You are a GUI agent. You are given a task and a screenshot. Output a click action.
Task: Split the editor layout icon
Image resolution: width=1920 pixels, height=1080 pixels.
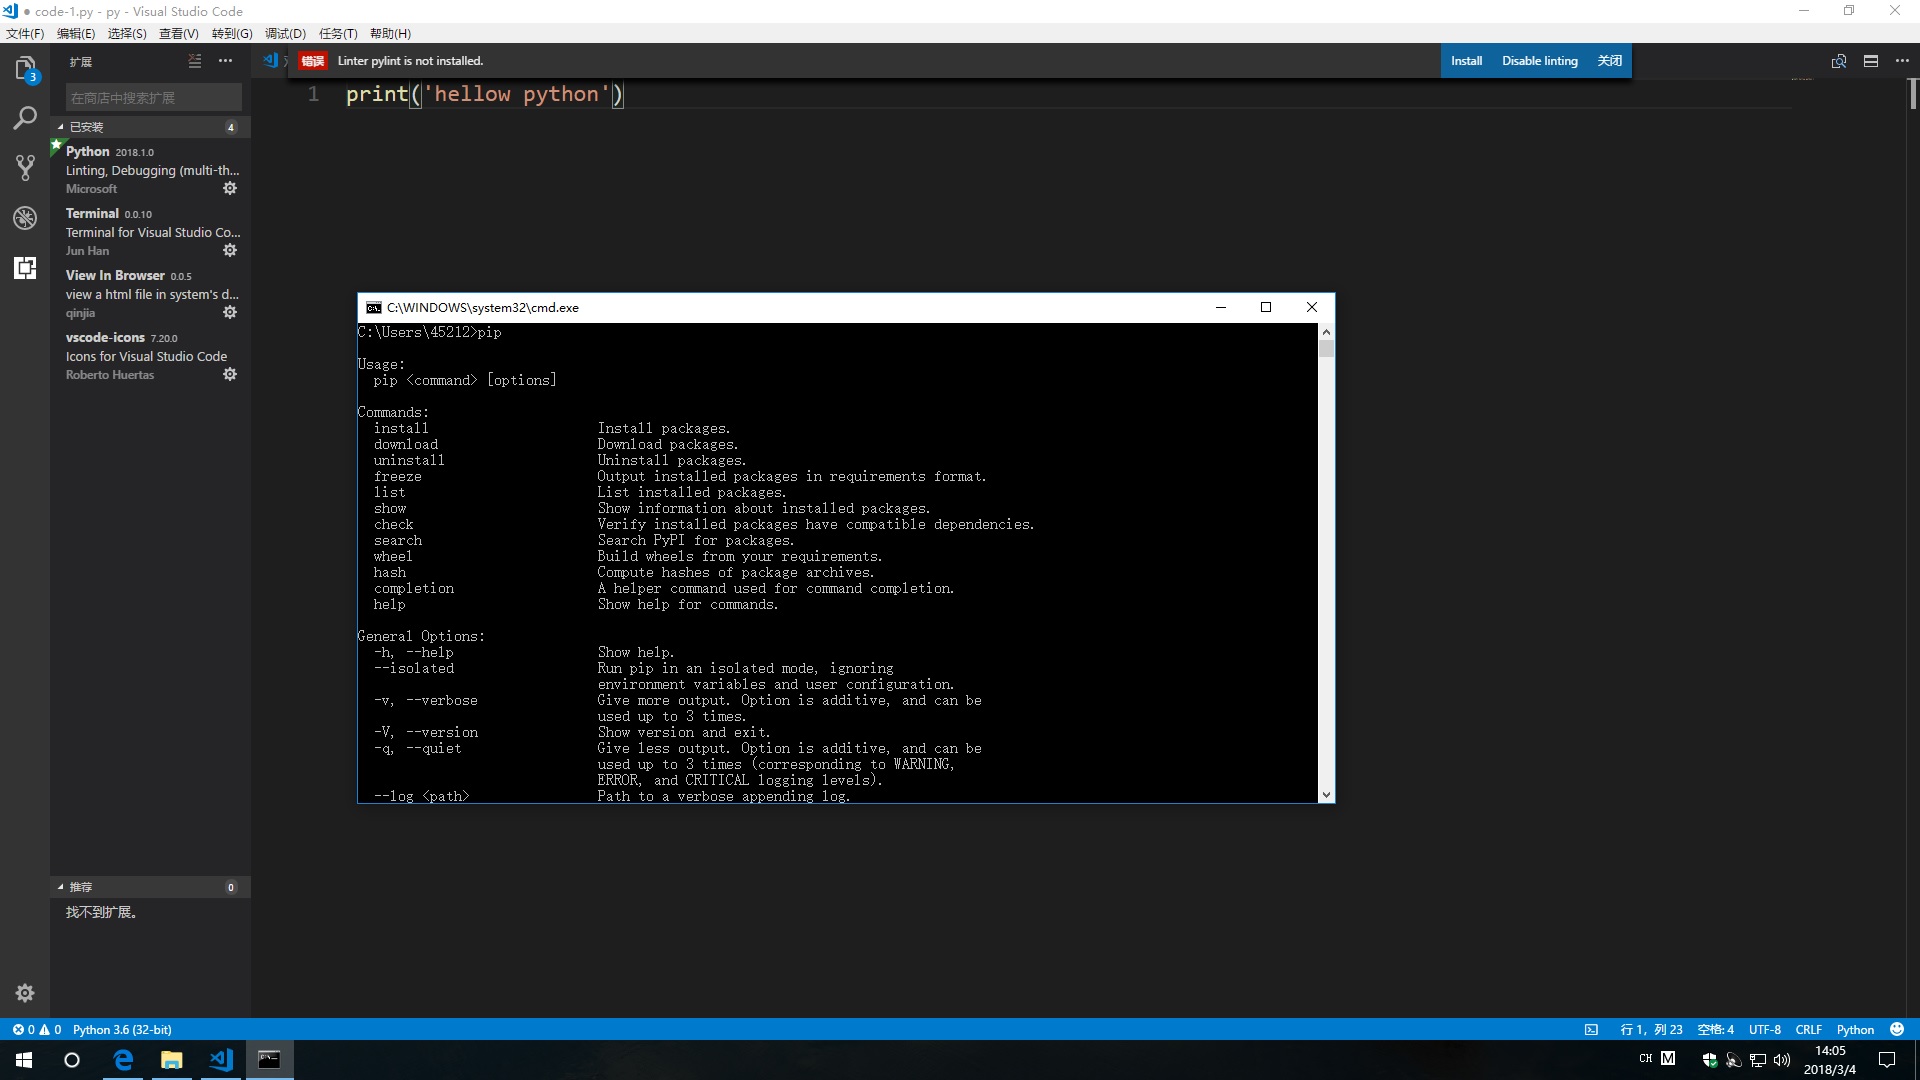pyautogui.click(x=1871, y=61)
